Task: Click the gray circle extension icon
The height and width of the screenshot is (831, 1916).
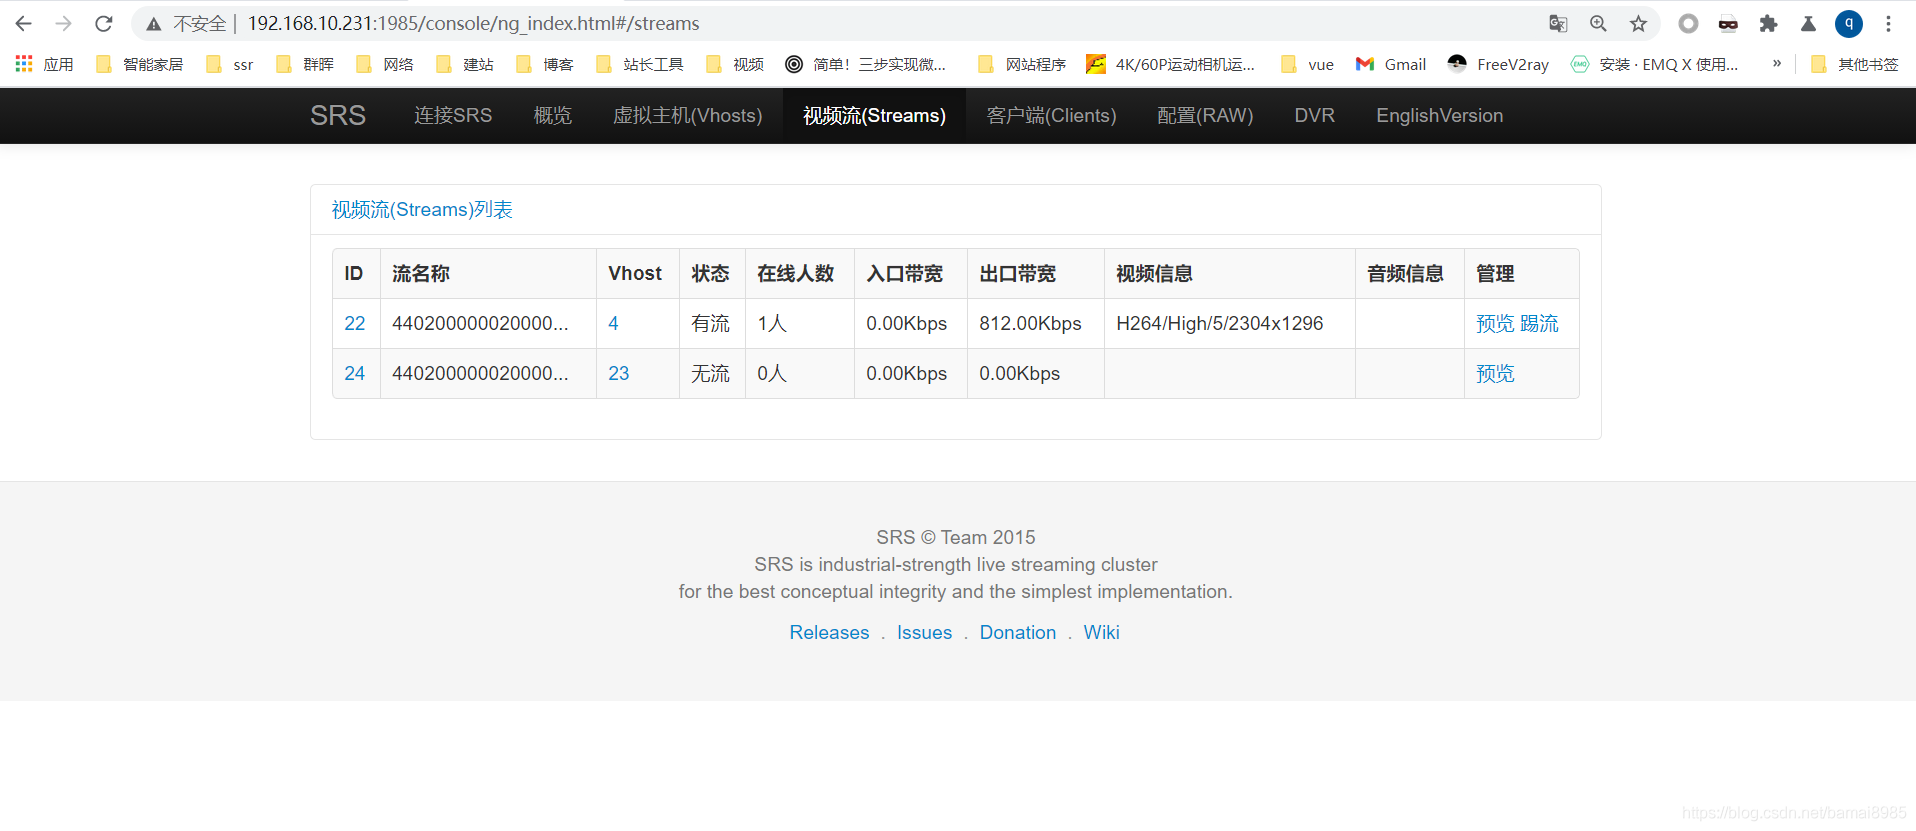Action: click(x=1688, y=23)
